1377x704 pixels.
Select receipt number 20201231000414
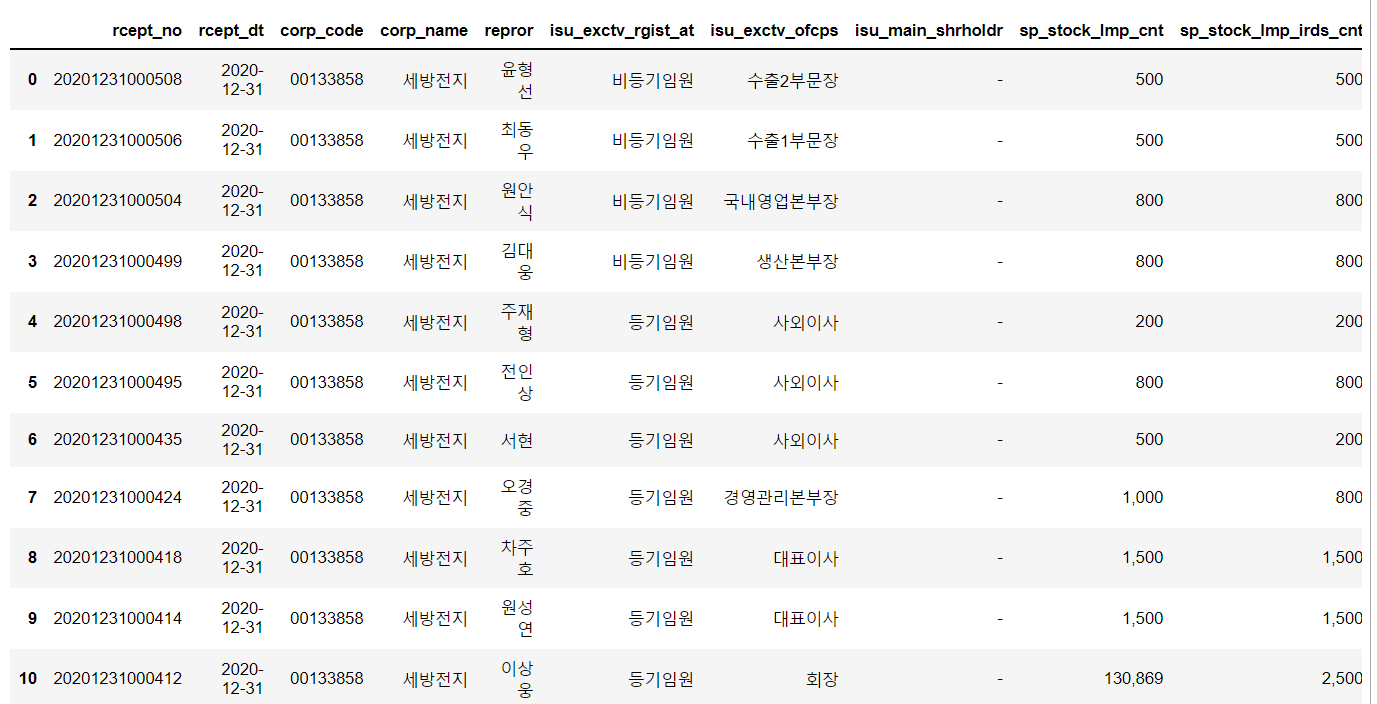coord(118,618)
